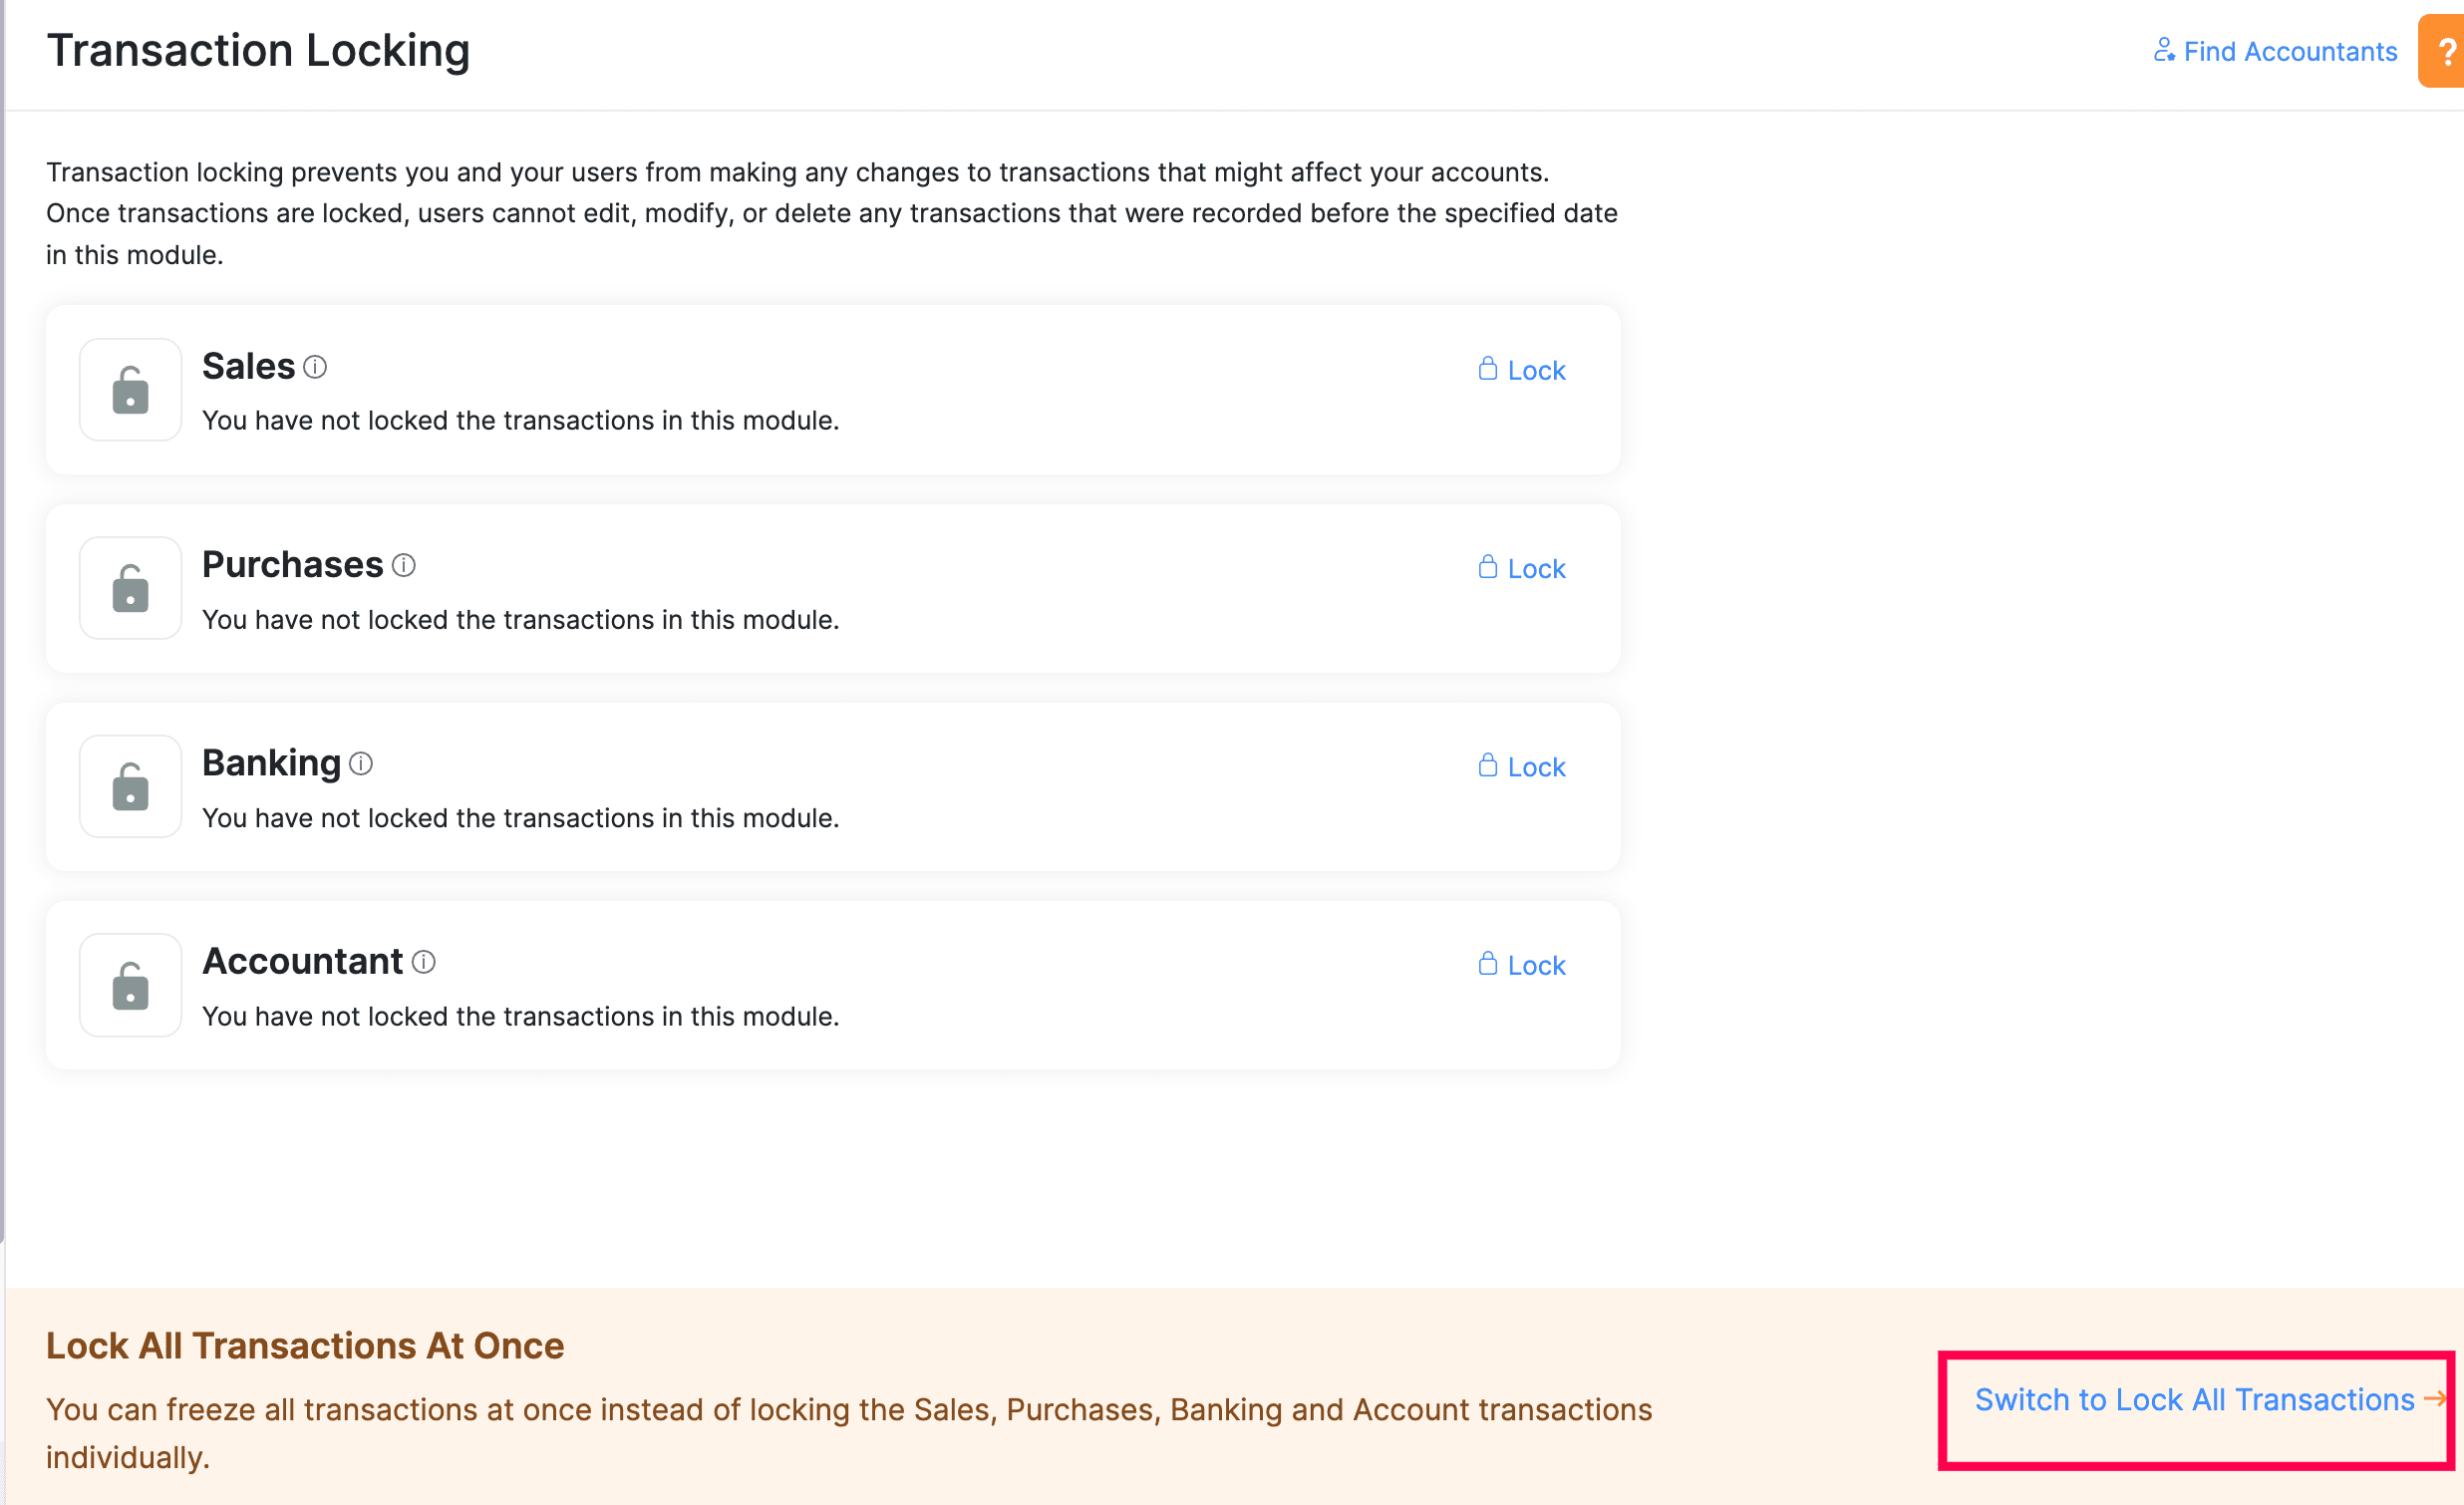Click the Sales module heading
Image resolution: width=2464 pixels, height=1505 pixels.
[248, 366]
